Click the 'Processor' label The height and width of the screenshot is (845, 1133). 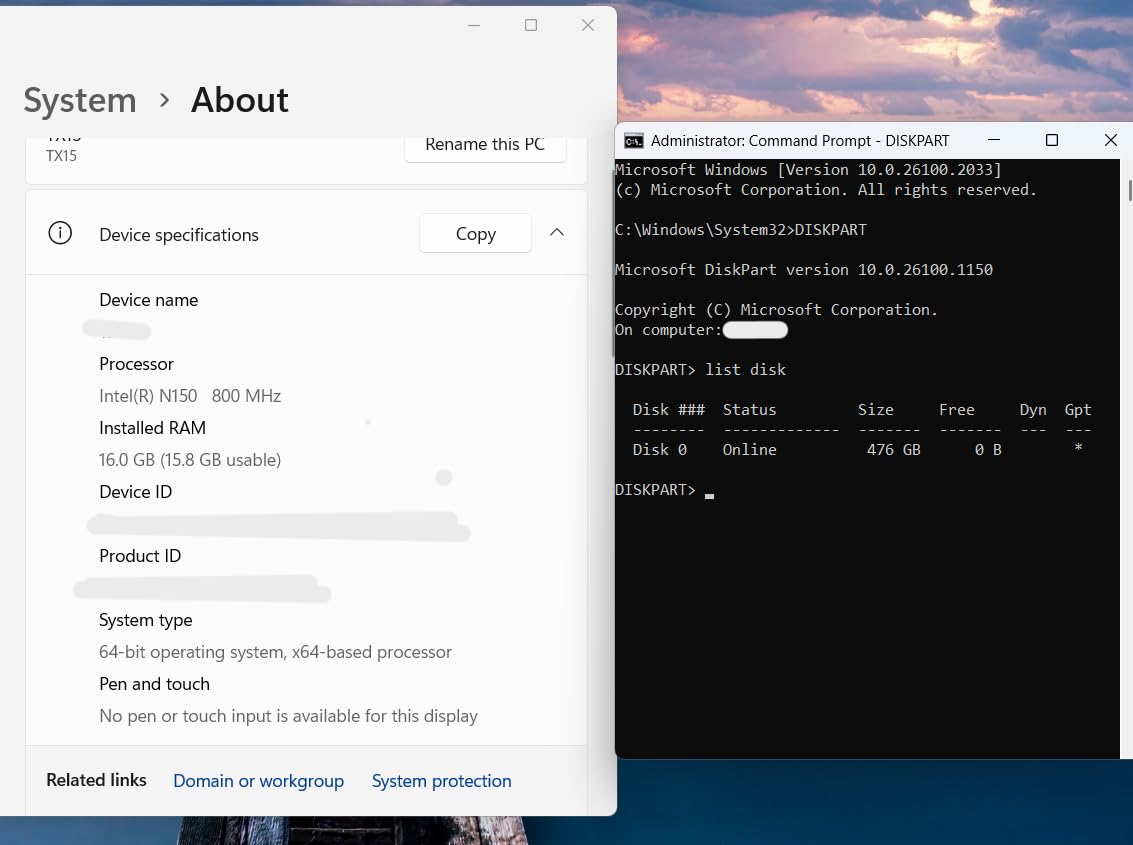click(137, 364)
